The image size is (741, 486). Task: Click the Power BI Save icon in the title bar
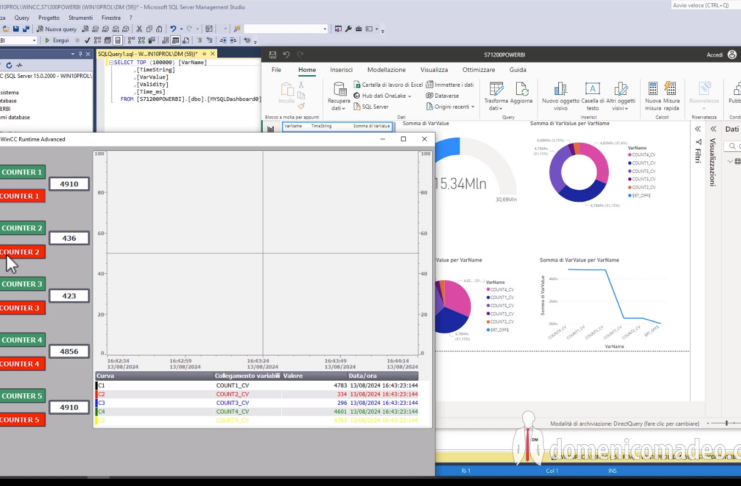[x=273, y=54]
